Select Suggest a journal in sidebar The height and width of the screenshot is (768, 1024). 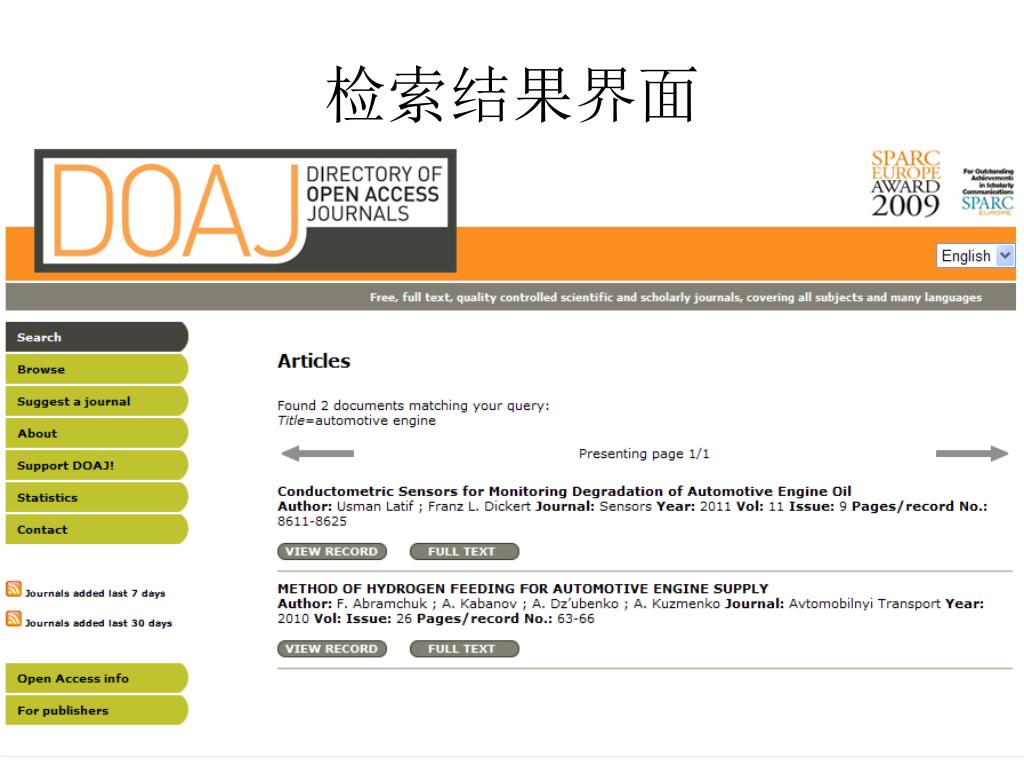tap(97, 401)
